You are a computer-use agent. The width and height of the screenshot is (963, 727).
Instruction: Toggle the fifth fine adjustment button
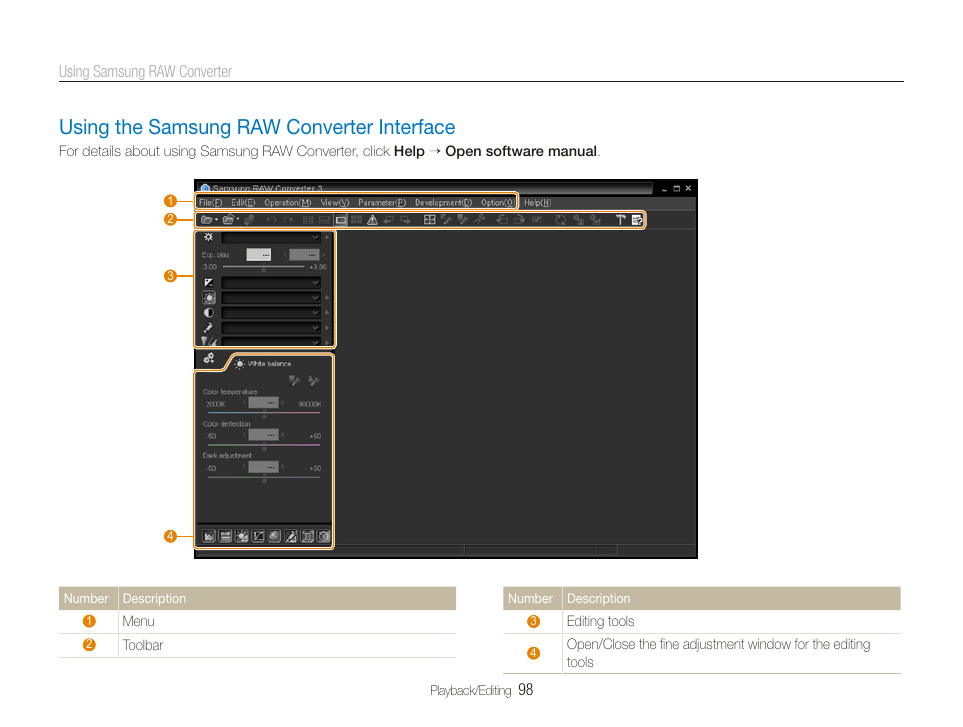click(275, 537)
